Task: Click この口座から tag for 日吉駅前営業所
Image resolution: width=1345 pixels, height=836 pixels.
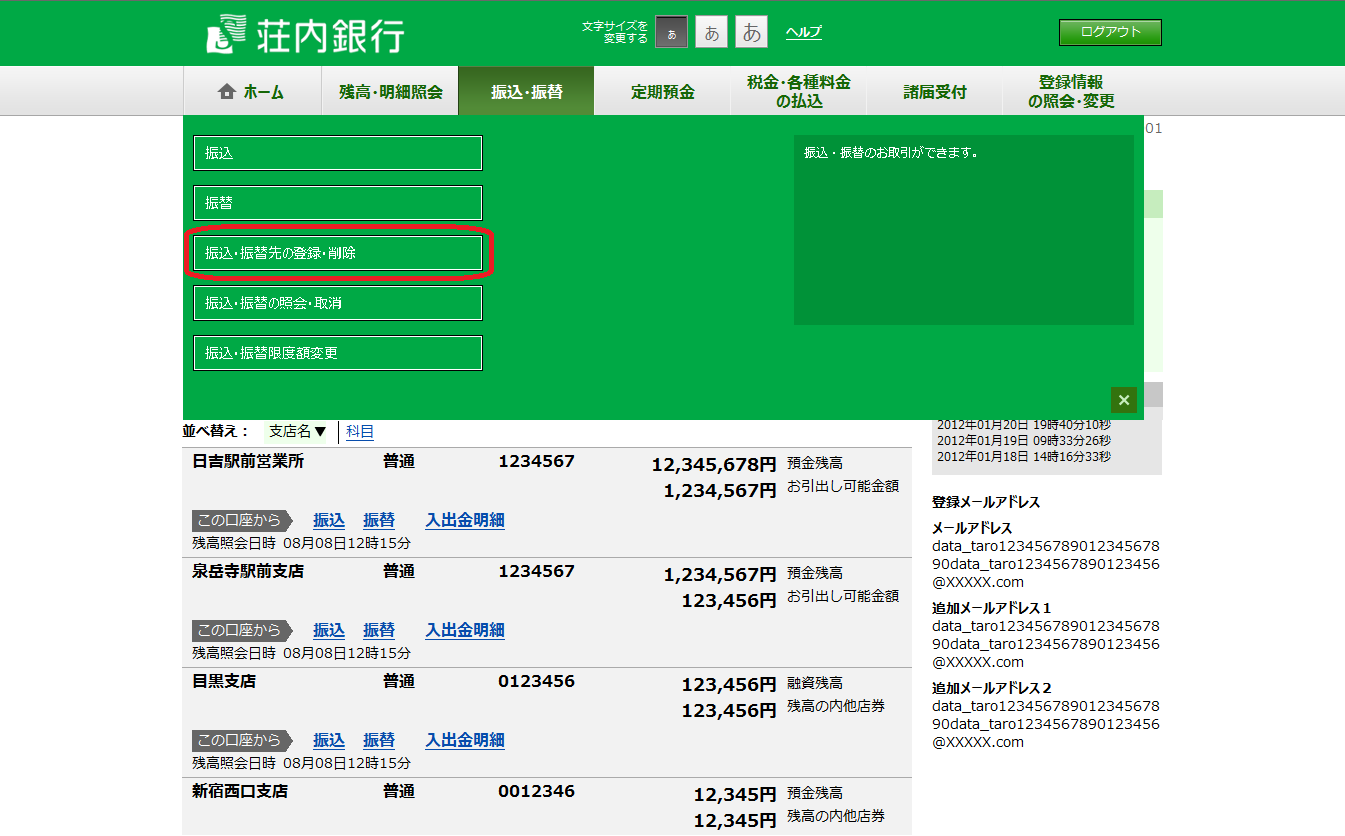Action: (x=242, y=520)
